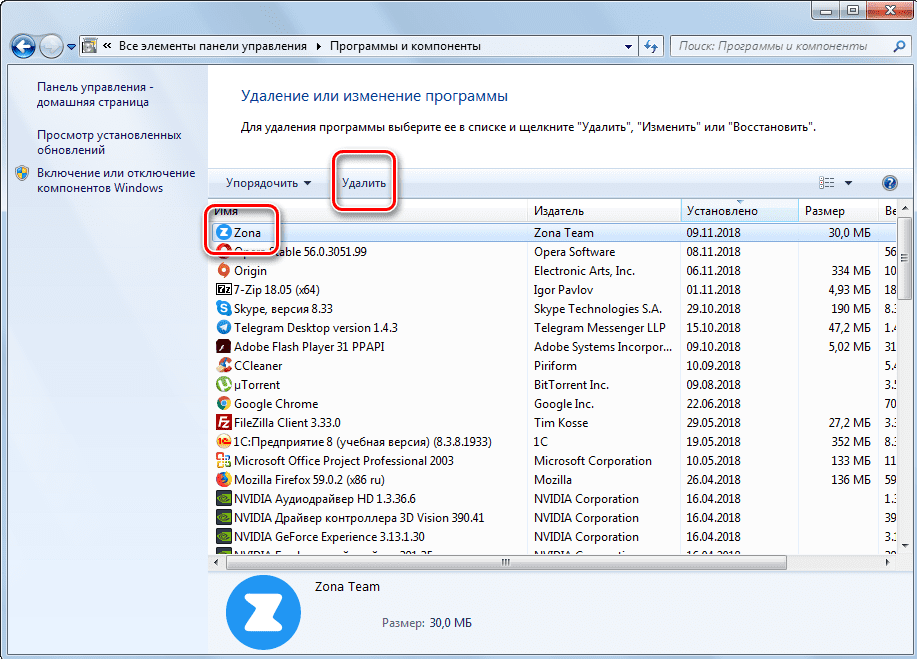917x659 pixels.
Task: Click the large Zona logo in details pane
Action: click(263, 612)
